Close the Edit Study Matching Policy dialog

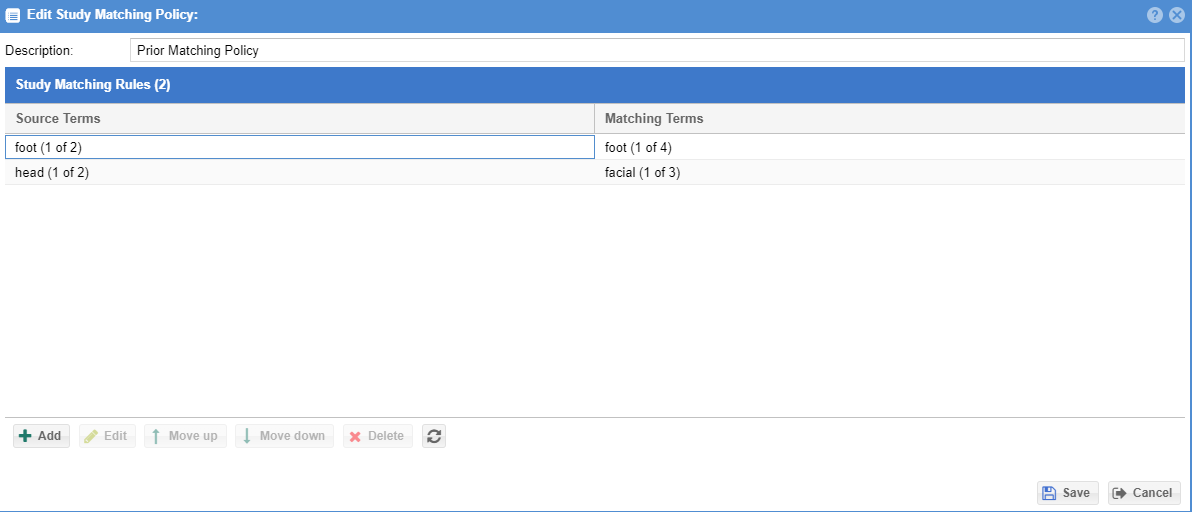tap(1177, 15)
